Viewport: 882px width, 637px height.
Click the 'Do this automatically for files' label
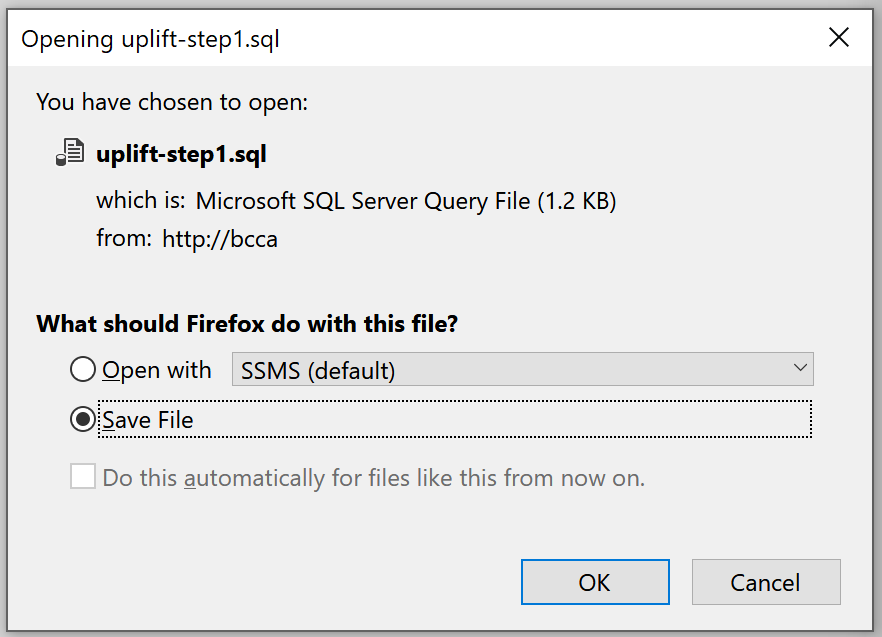click(x=374, y=478)
